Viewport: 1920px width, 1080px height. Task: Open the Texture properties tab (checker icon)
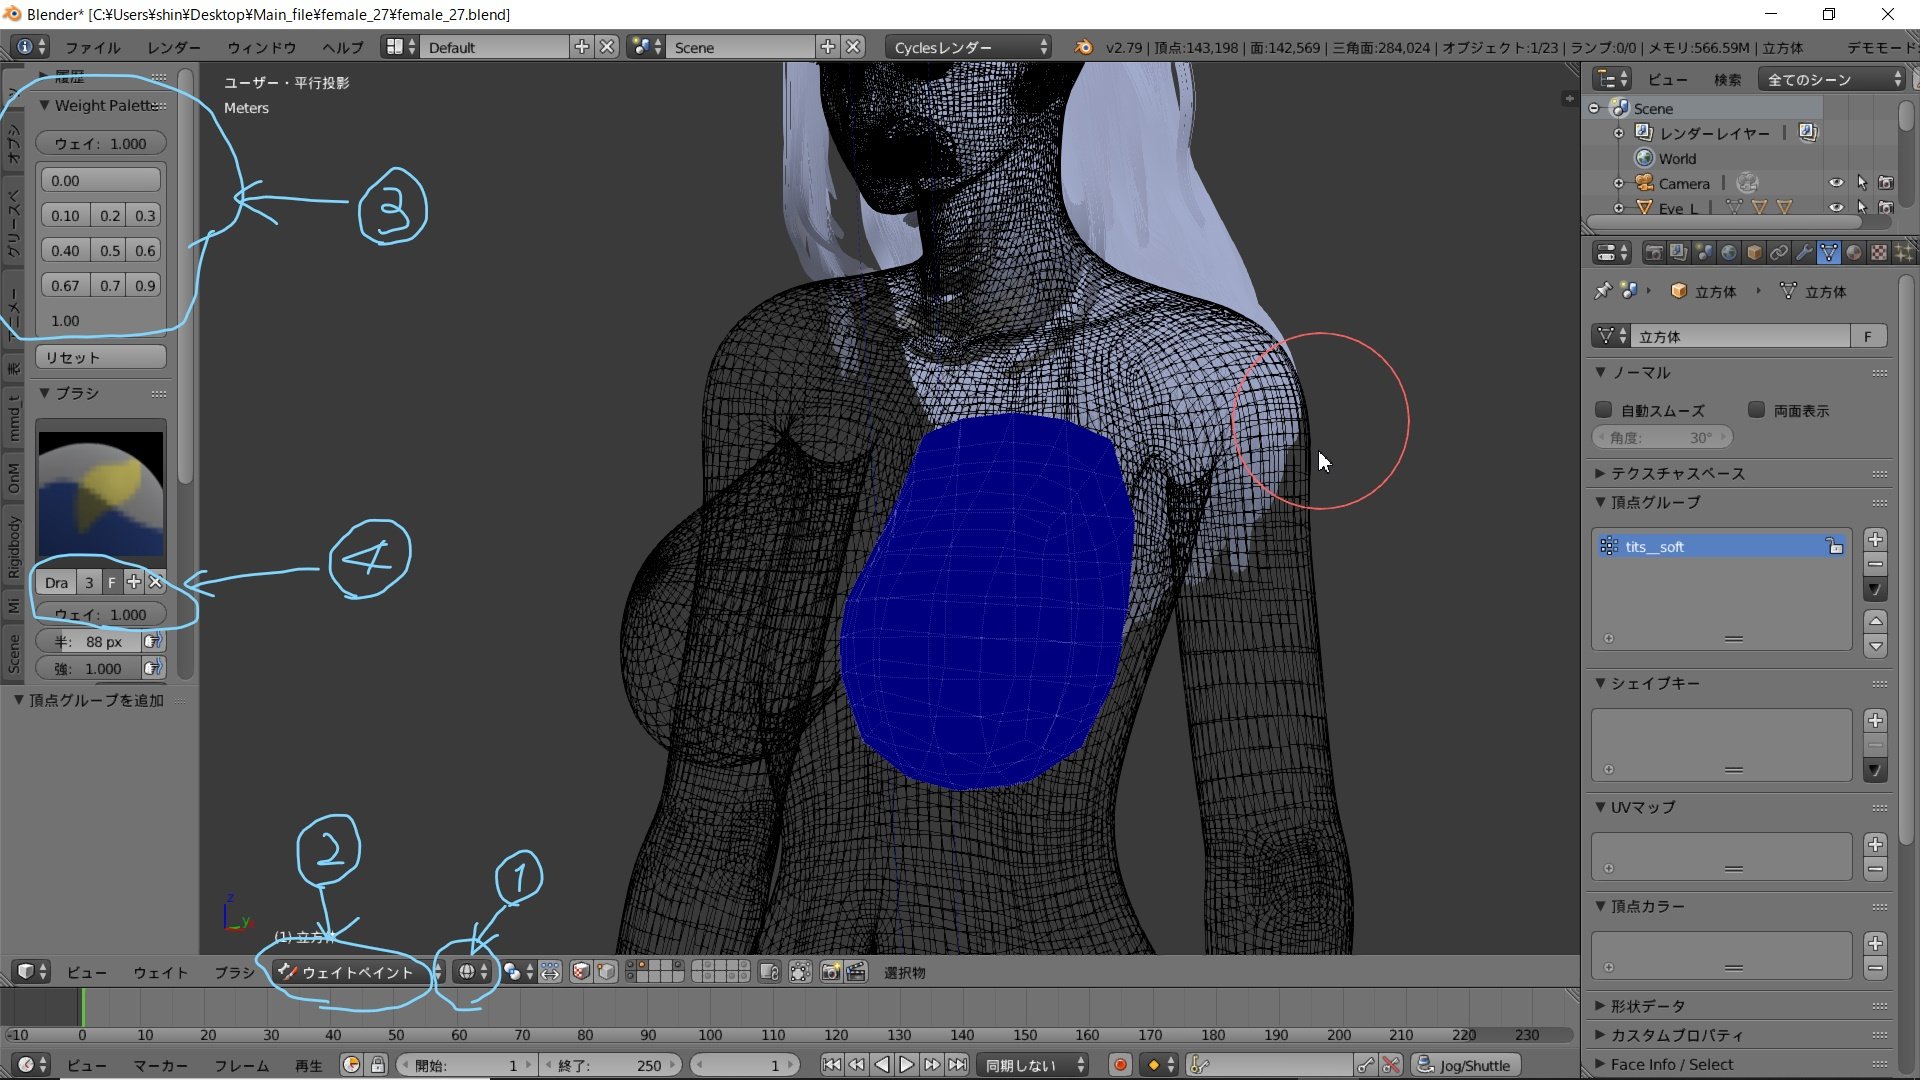pos(1879,253)
